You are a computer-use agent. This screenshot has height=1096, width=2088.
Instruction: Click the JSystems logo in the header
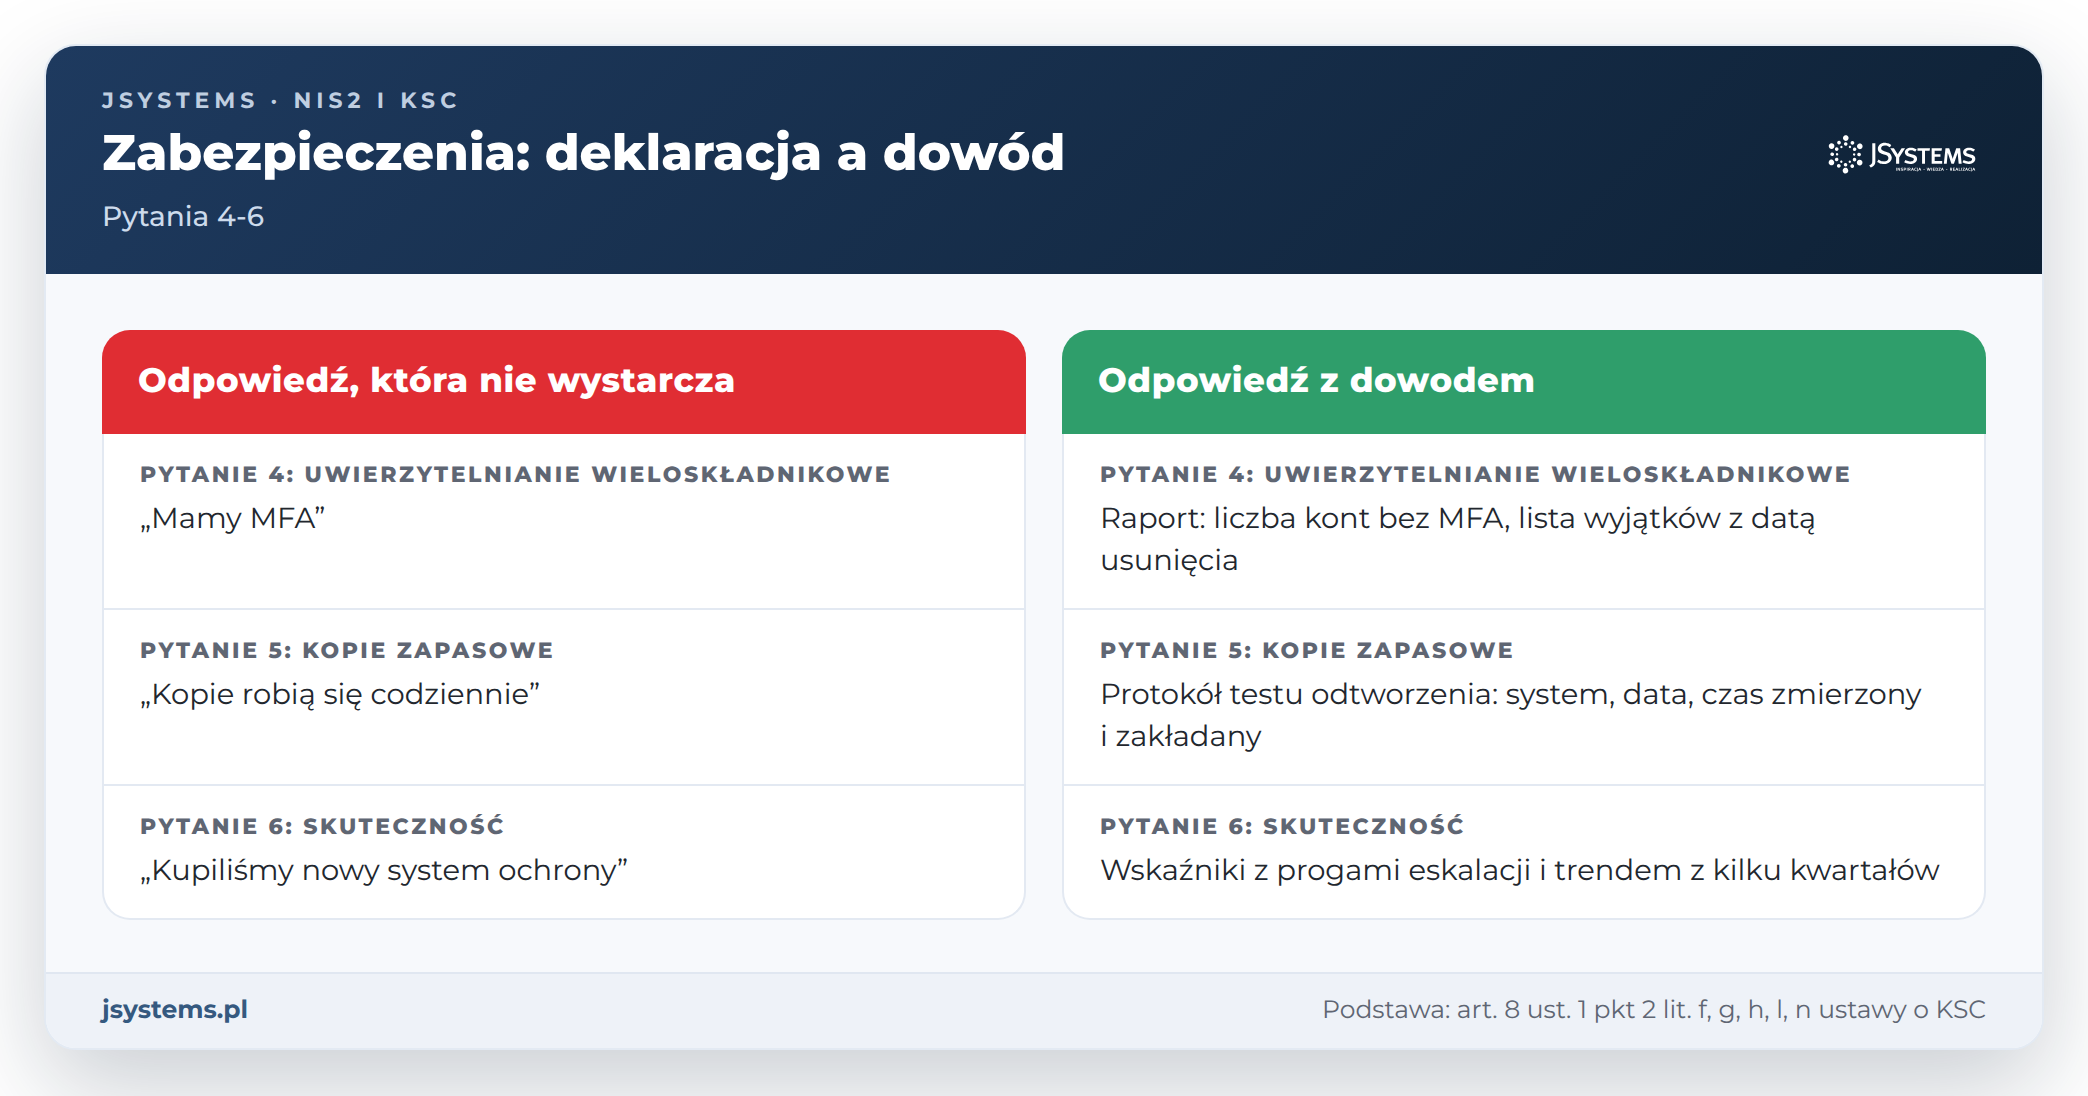(1901, 155)
